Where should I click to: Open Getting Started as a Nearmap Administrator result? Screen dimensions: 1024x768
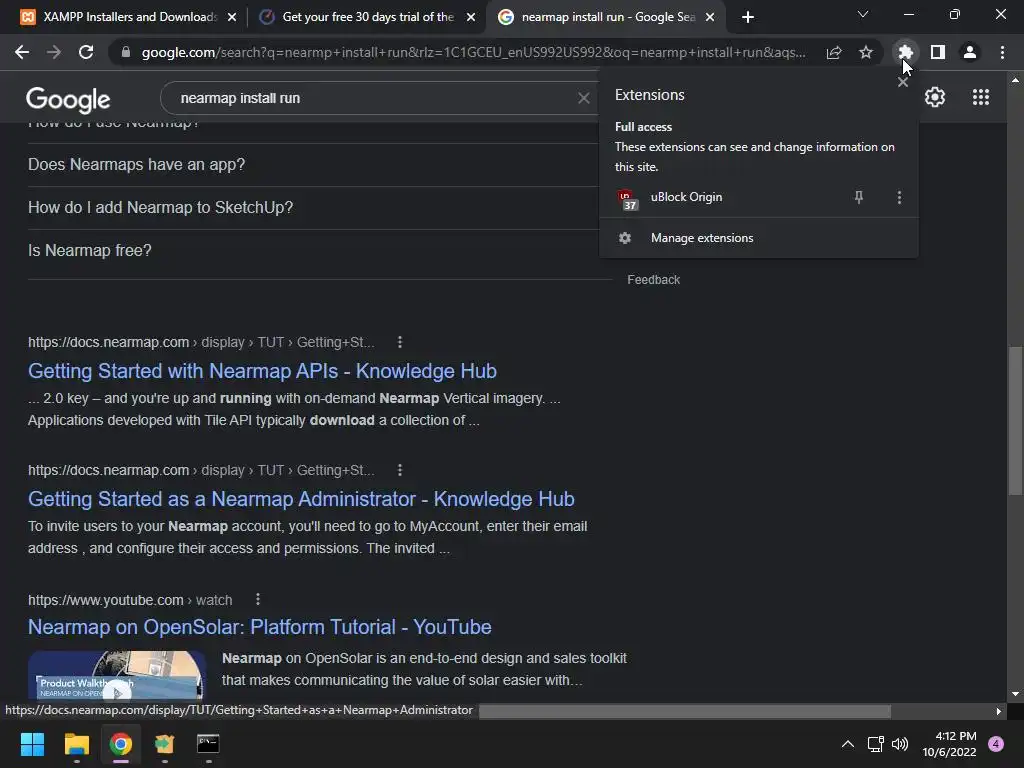pyautogui.click(x=301, y=499)
